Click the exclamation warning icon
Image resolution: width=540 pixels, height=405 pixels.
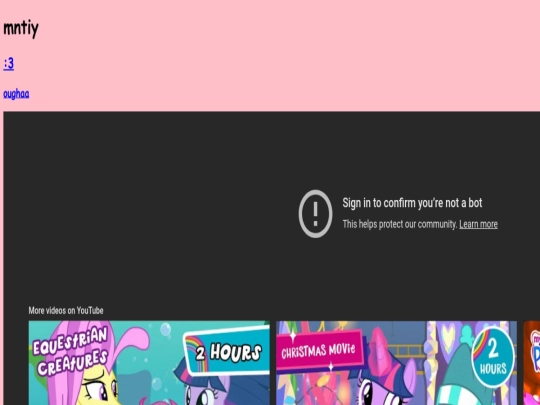click(x=315, y=214)
